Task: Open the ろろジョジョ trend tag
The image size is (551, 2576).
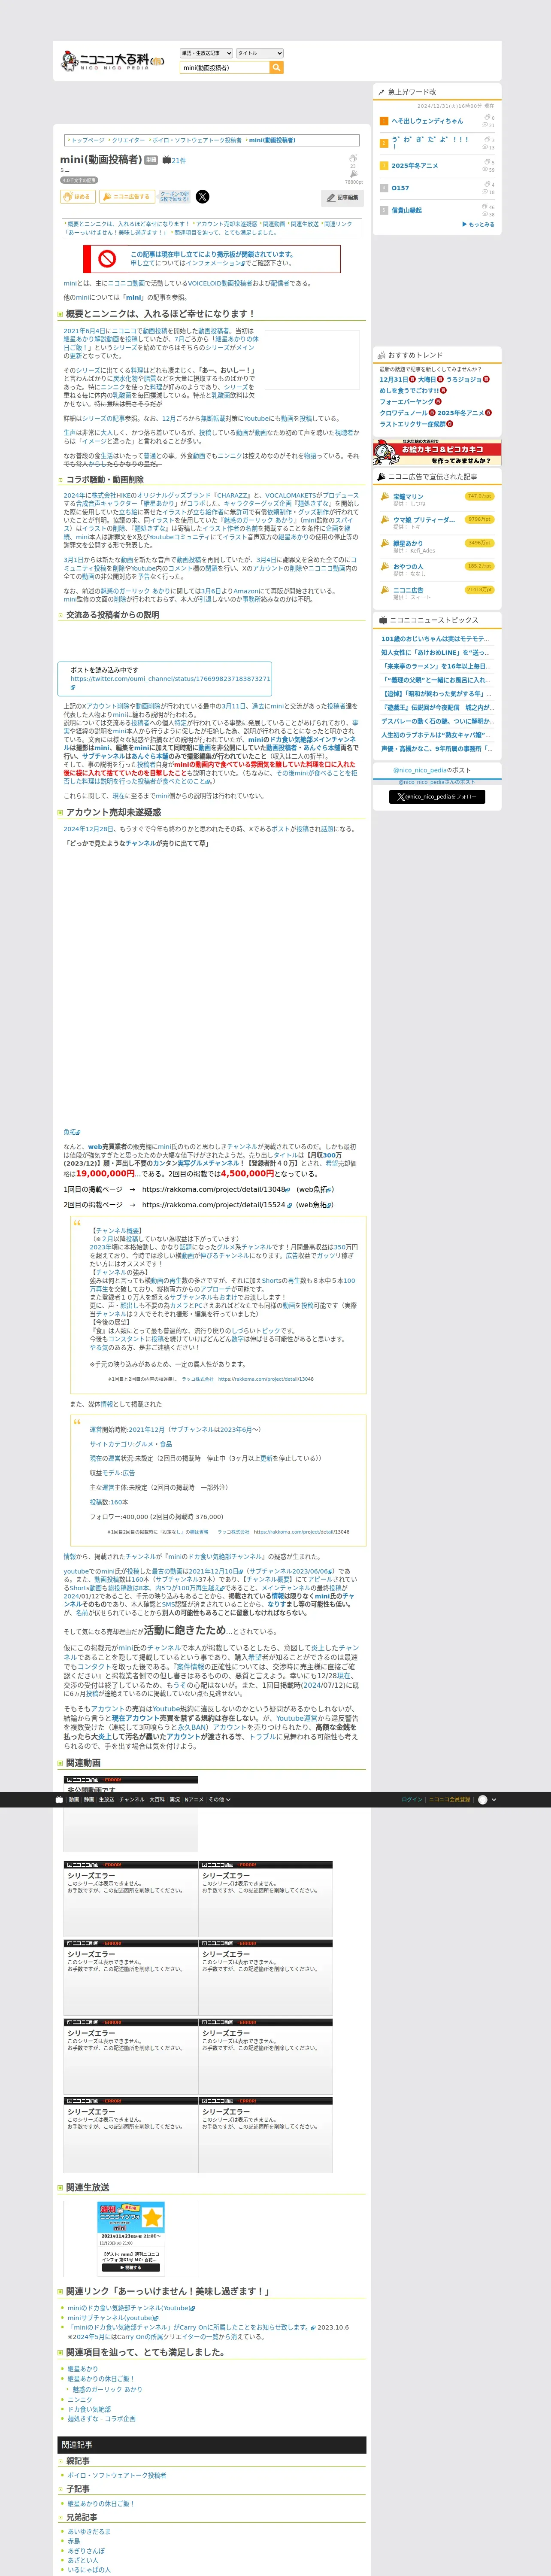Action: [x=463, y=380]
